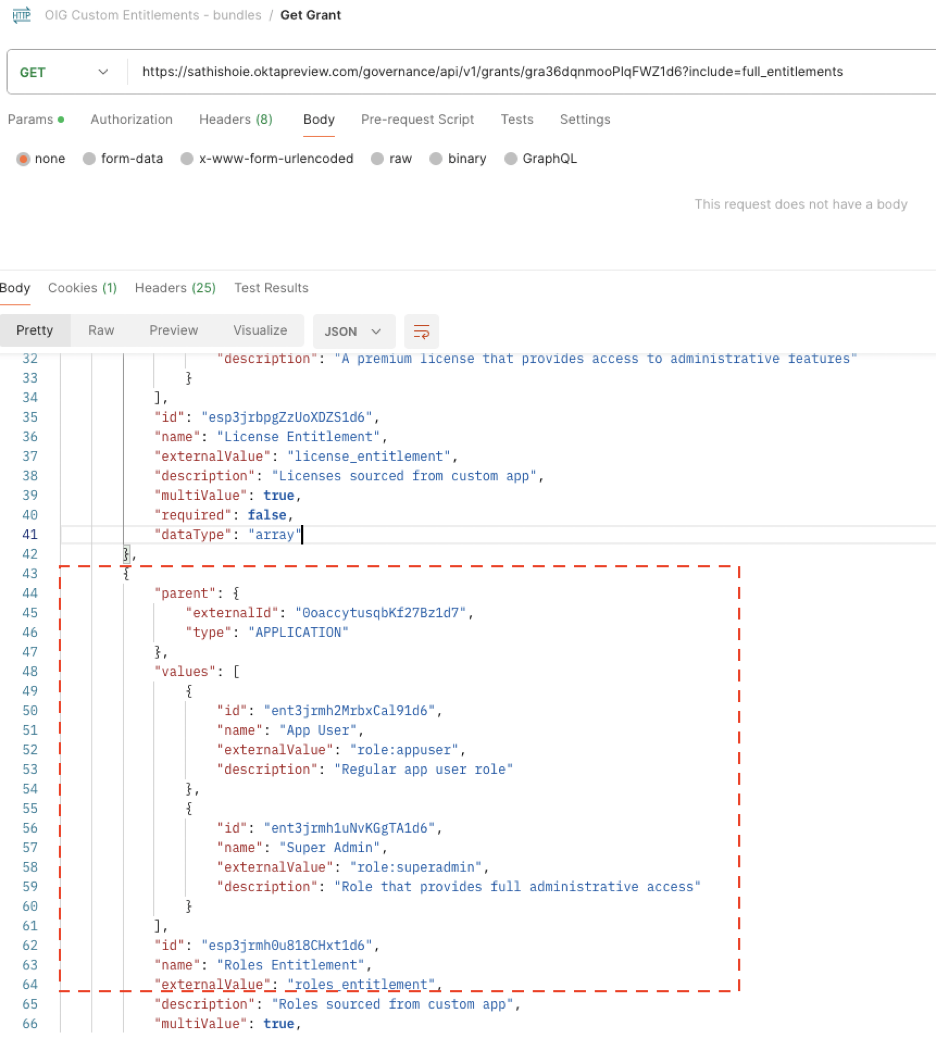Click the Get Grant request title

310,15
